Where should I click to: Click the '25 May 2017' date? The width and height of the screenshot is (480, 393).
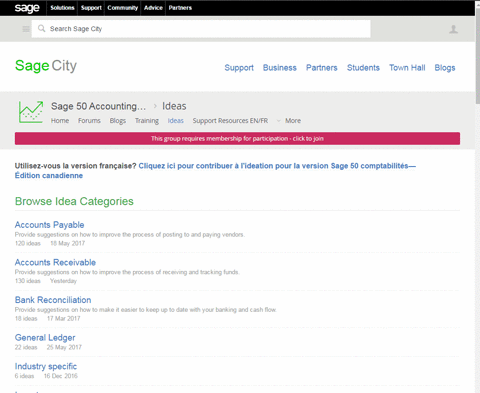[64, 347]
